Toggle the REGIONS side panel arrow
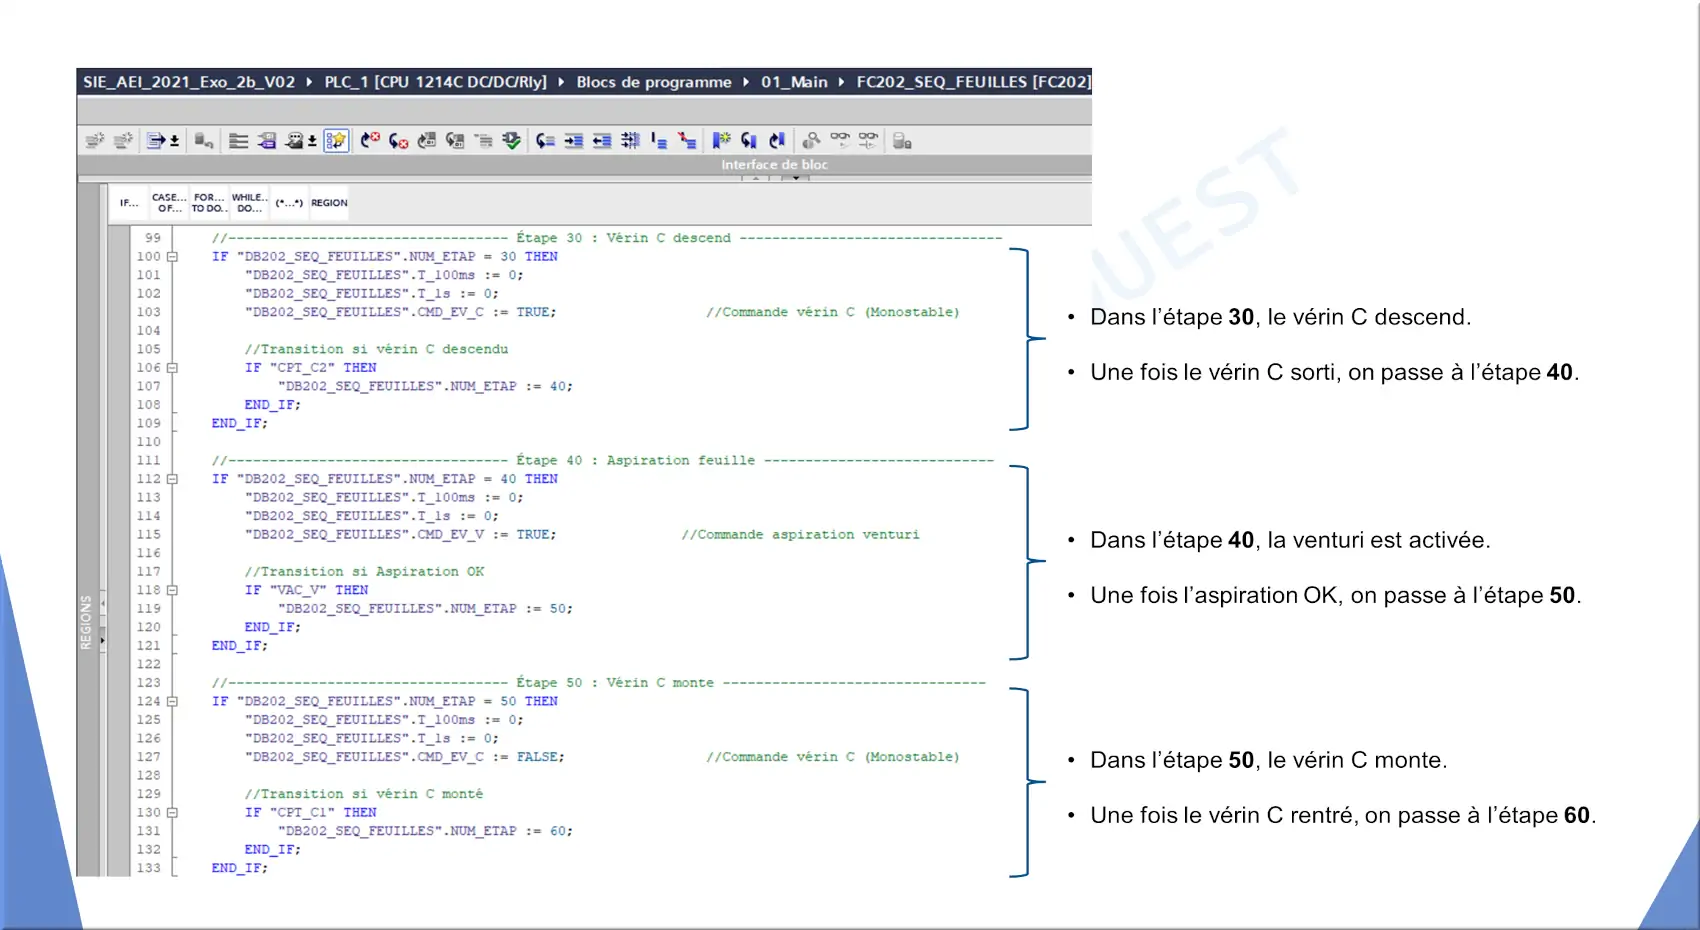This screenshot has height=930, width=1700. 102,640
